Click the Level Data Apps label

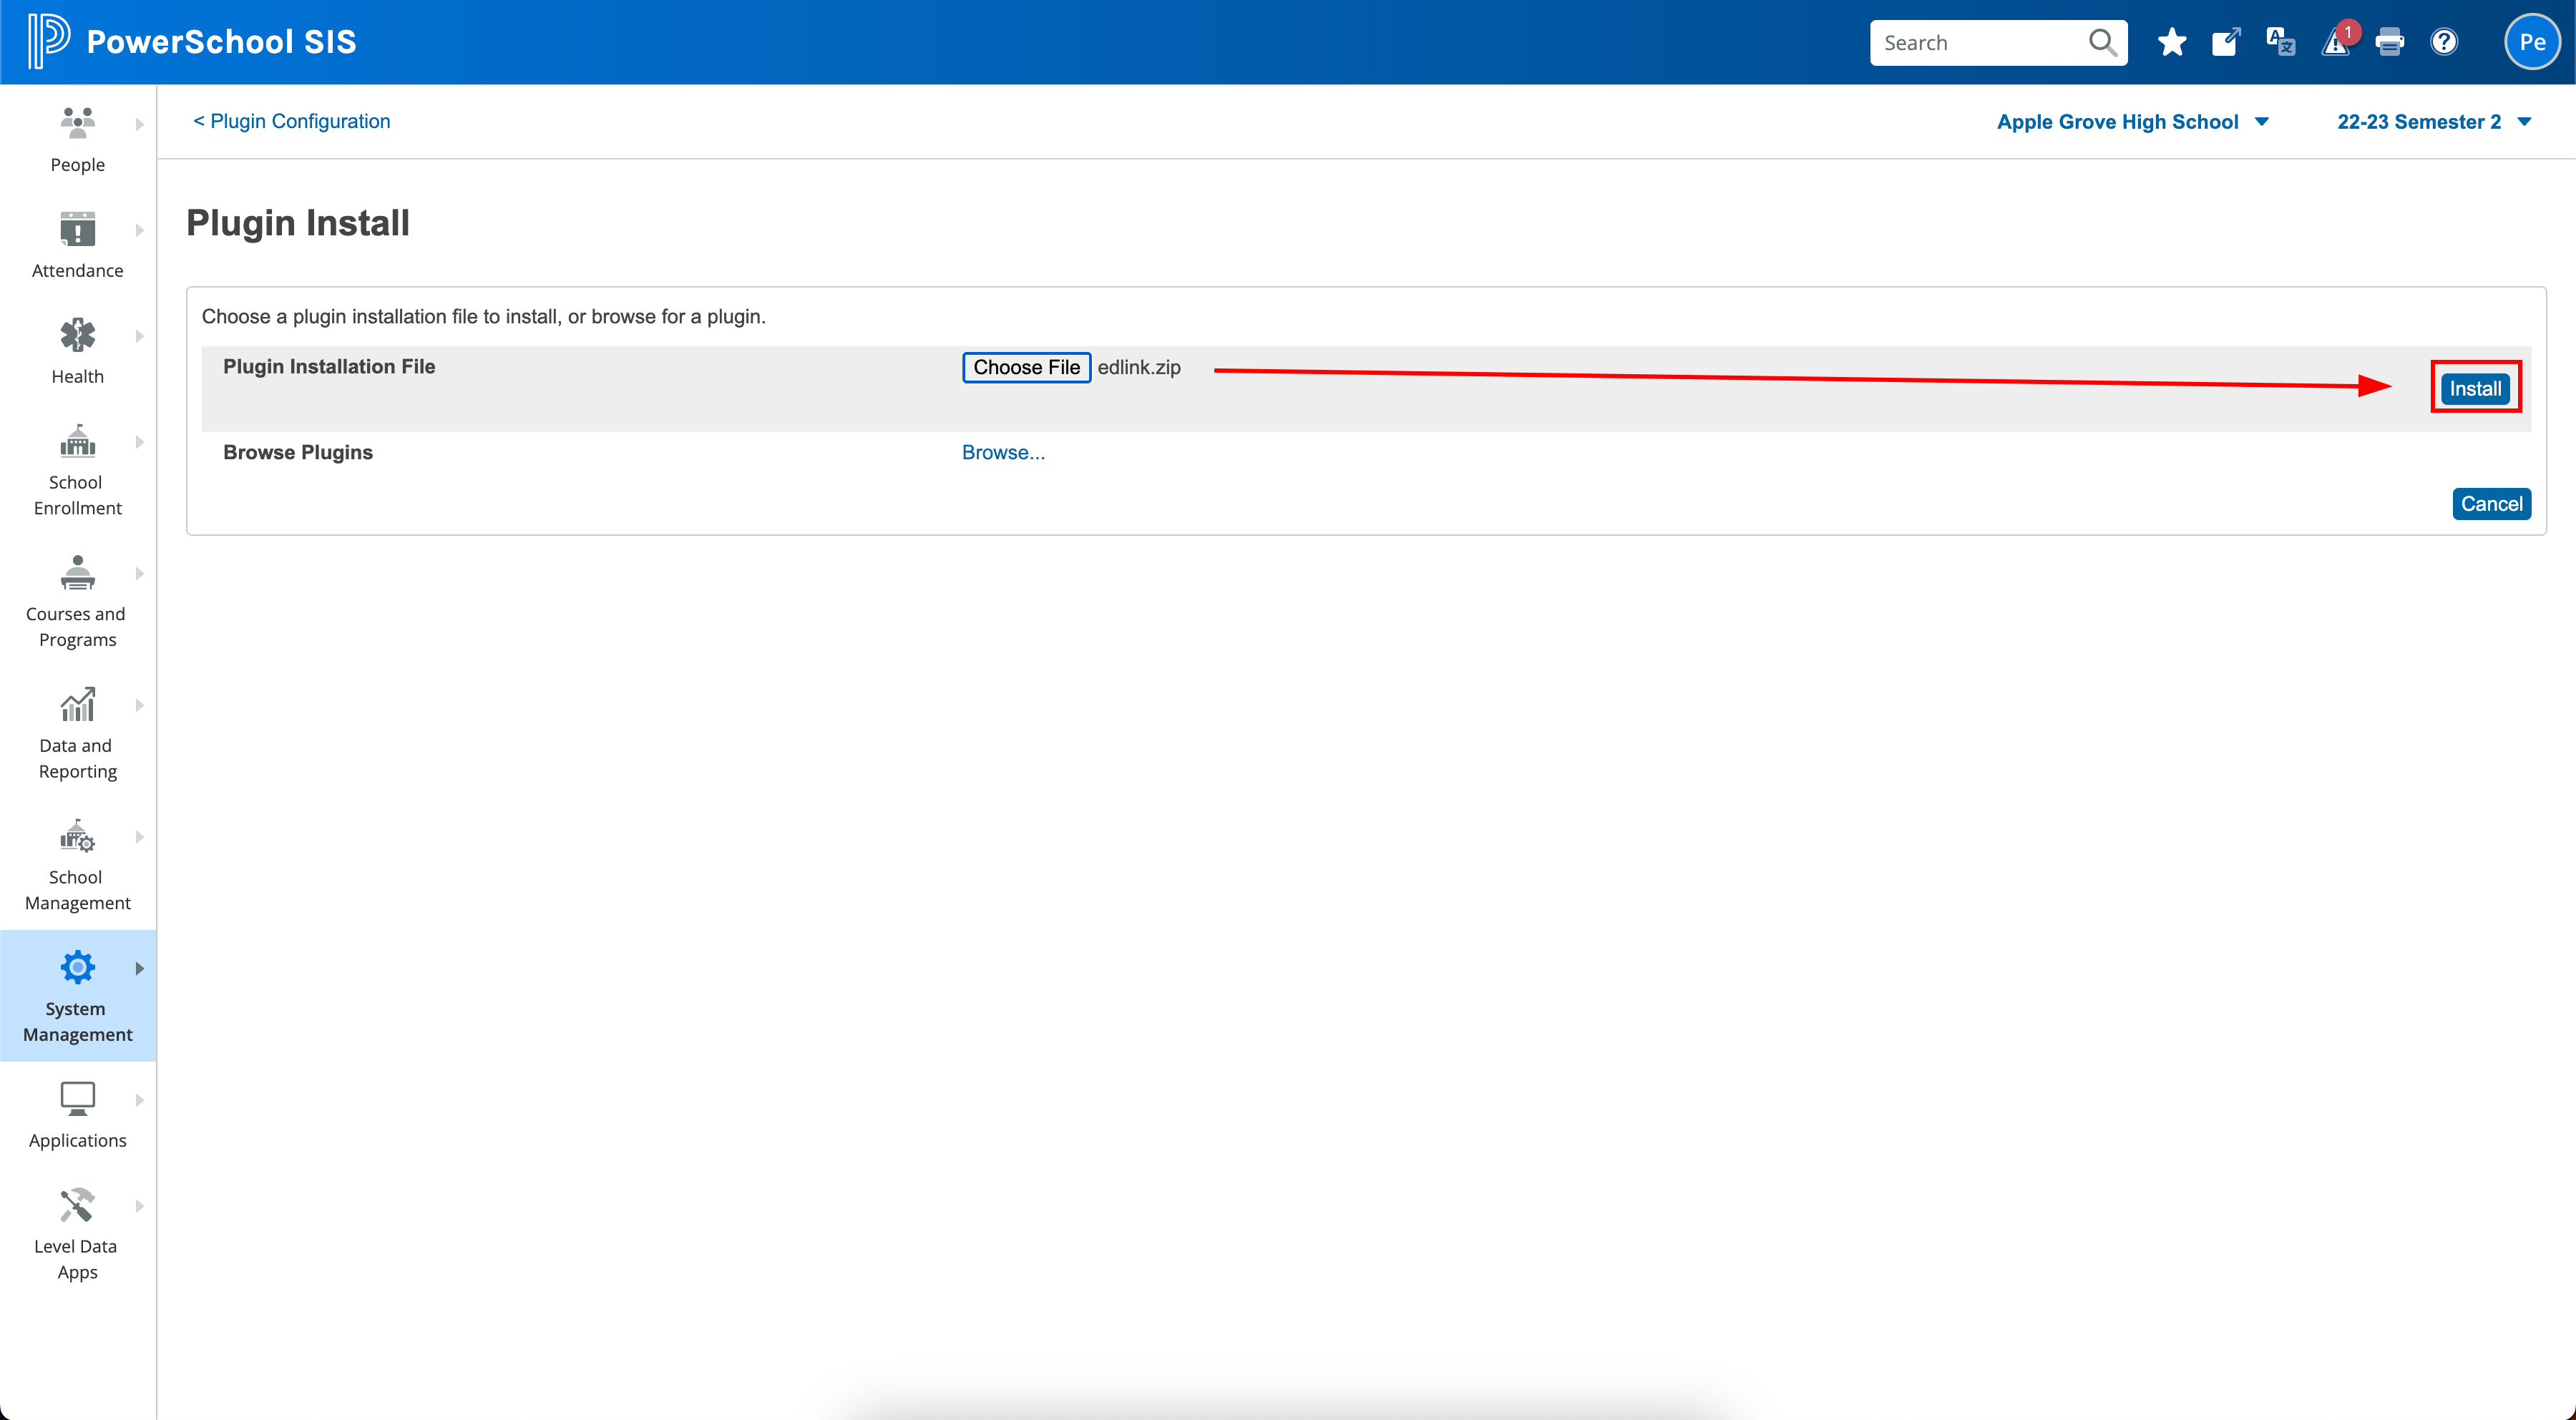pyautogui.click(x=77, y=1259)
